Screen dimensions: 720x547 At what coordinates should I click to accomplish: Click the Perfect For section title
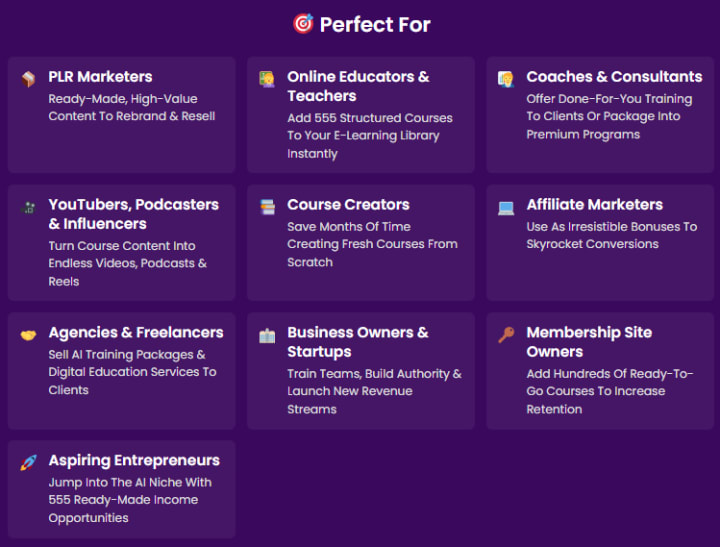(375, 24)
